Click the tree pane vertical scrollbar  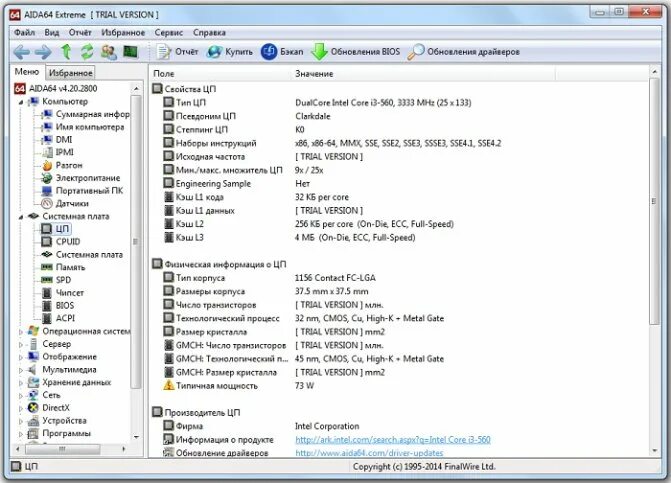pos(136,242)
